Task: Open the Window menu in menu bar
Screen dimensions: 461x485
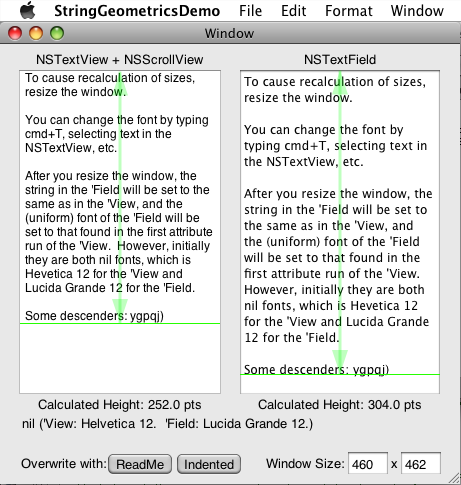Action: (x=417, y=11)
